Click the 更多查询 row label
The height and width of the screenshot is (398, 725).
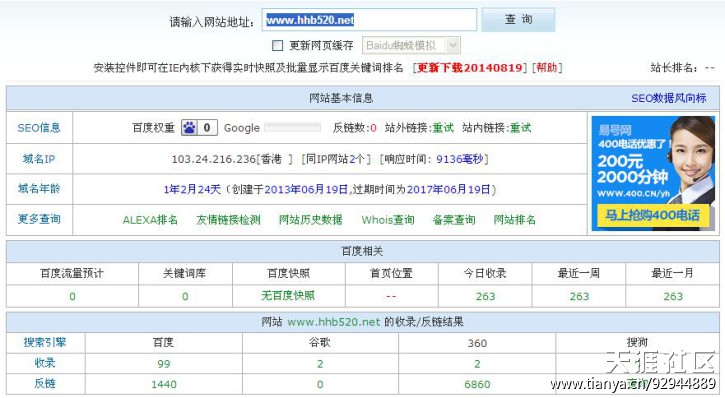(x=39, y=219)
